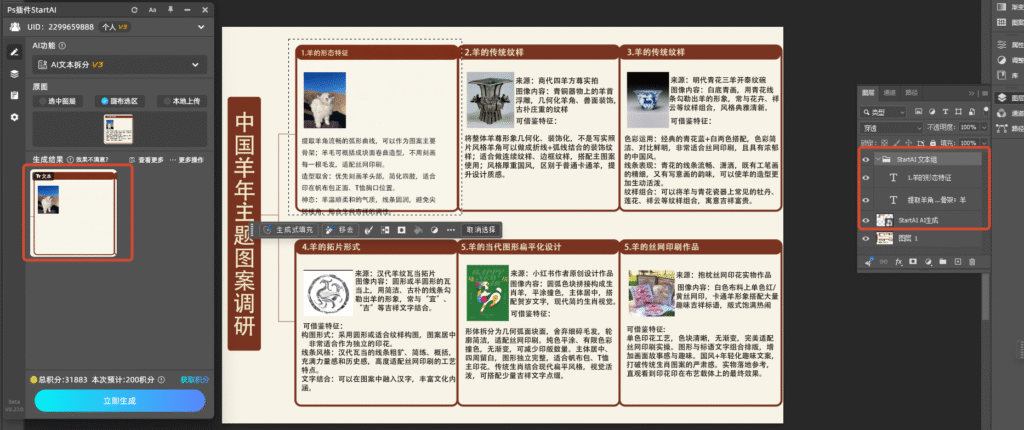Open the 填充 fill dropdown arrow
Screen dimensions: 1024x430
coord(984,142)
